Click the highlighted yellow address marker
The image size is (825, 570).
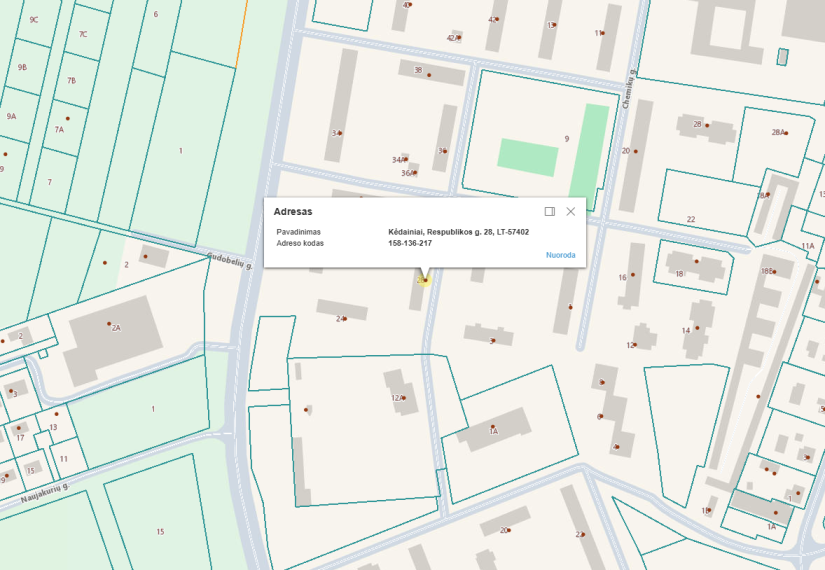coord(425,280)
